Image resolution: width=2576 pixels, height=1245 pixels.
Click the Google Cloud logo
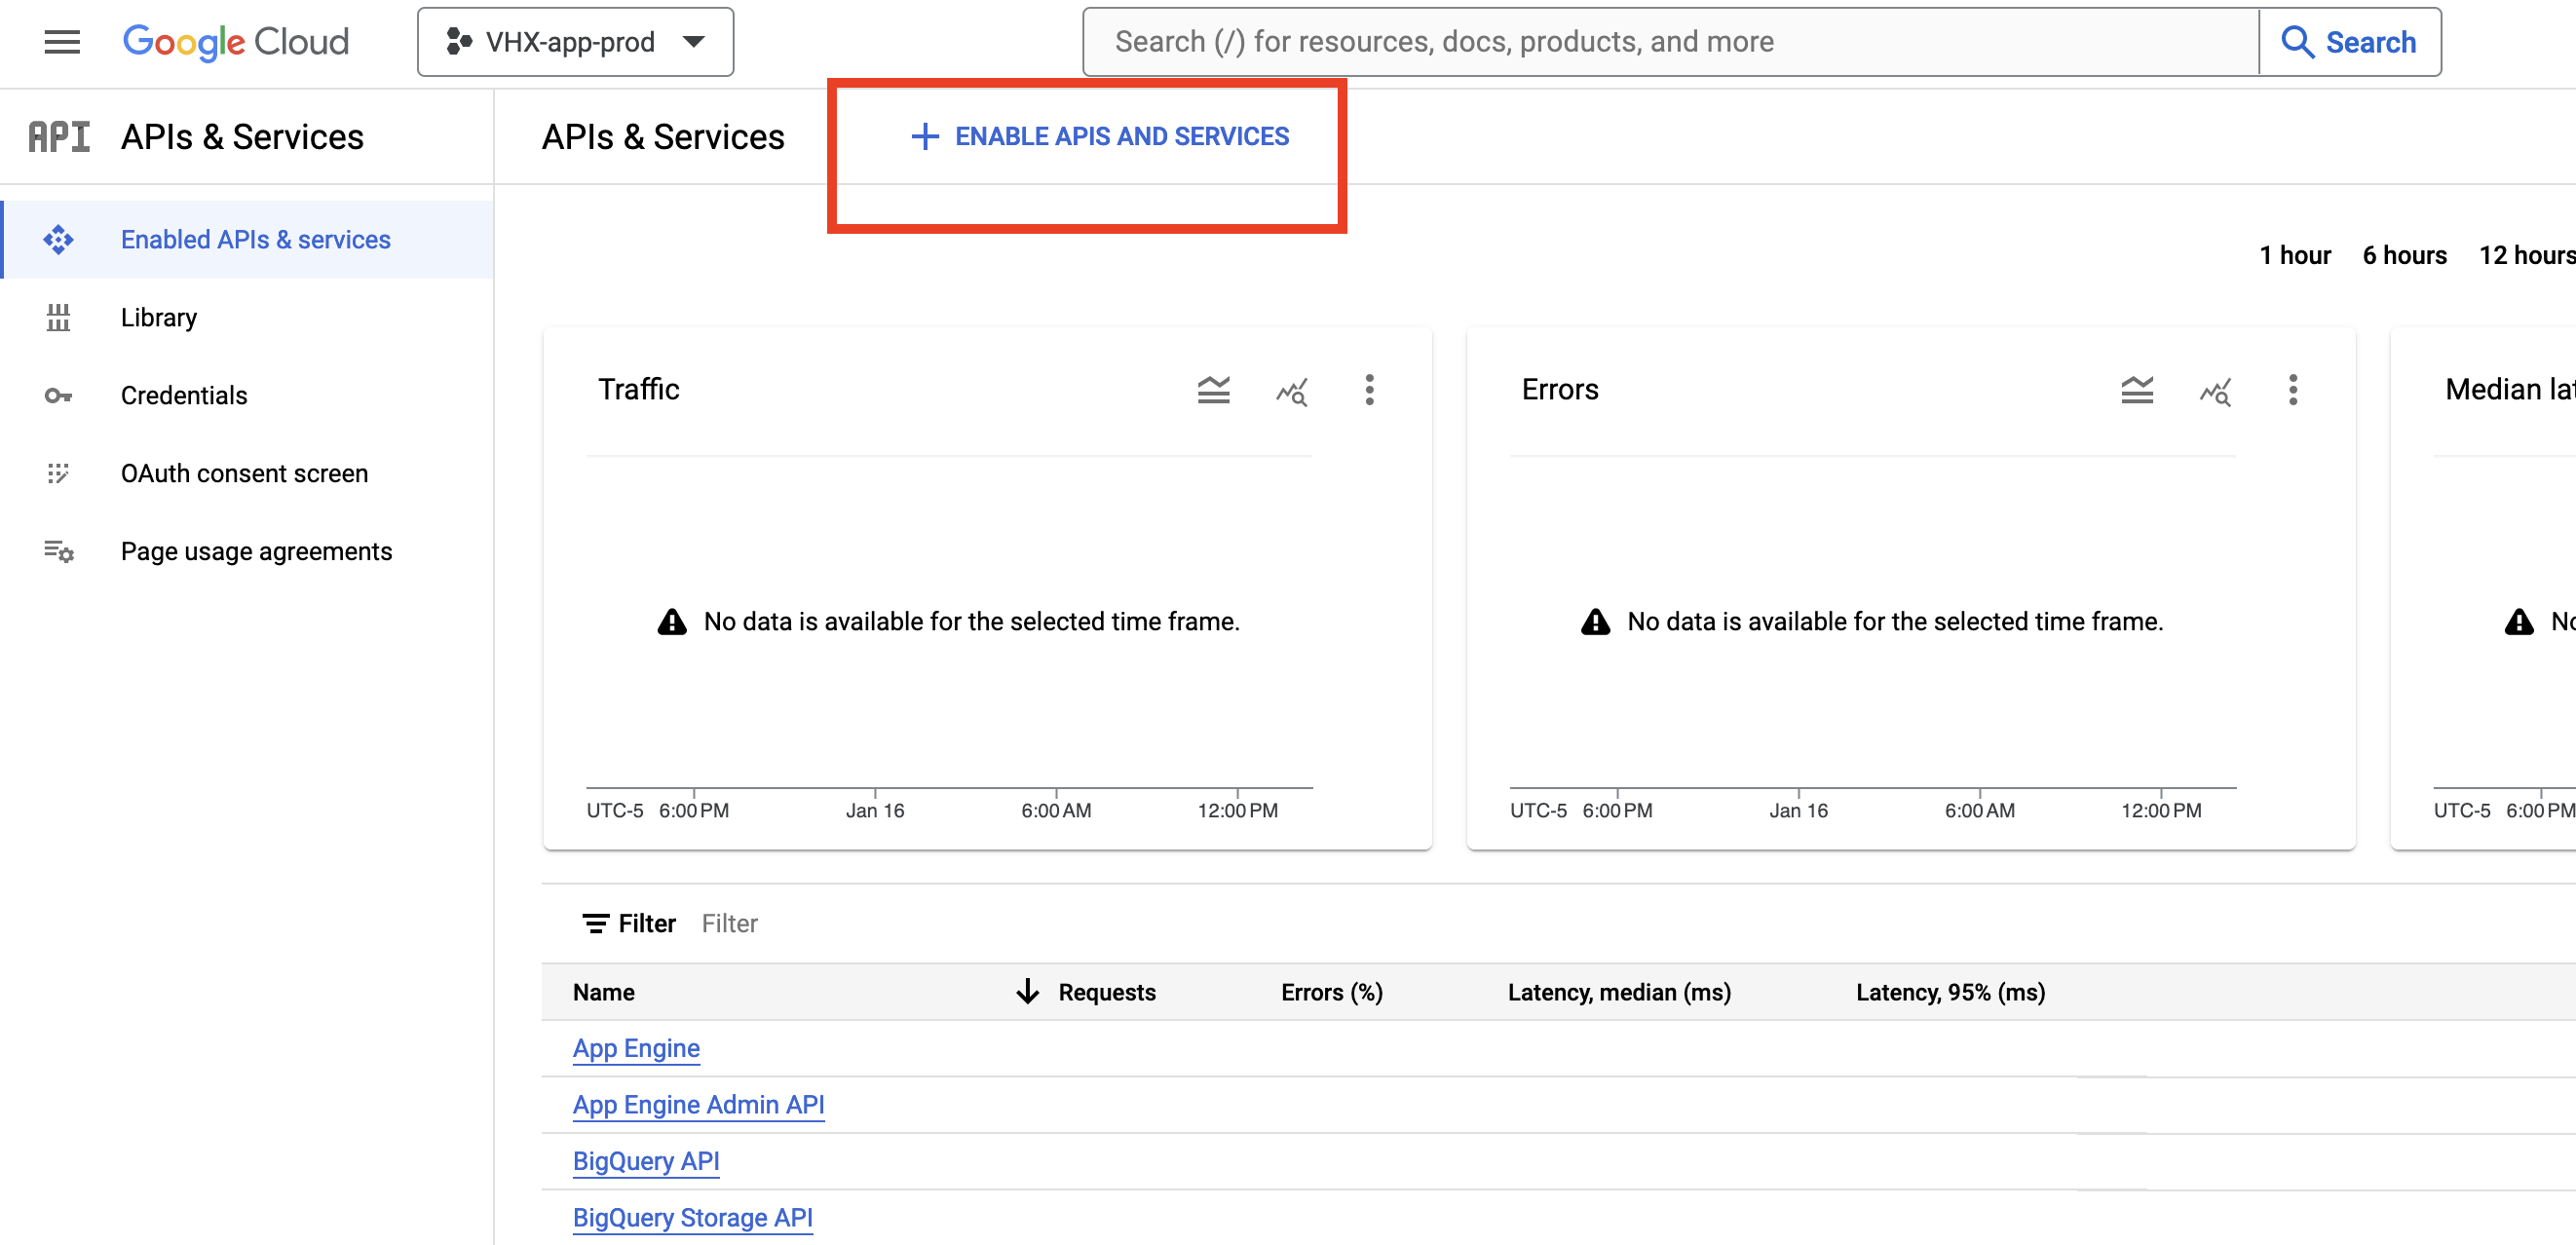pyautogui.click(x=236, y=42)
